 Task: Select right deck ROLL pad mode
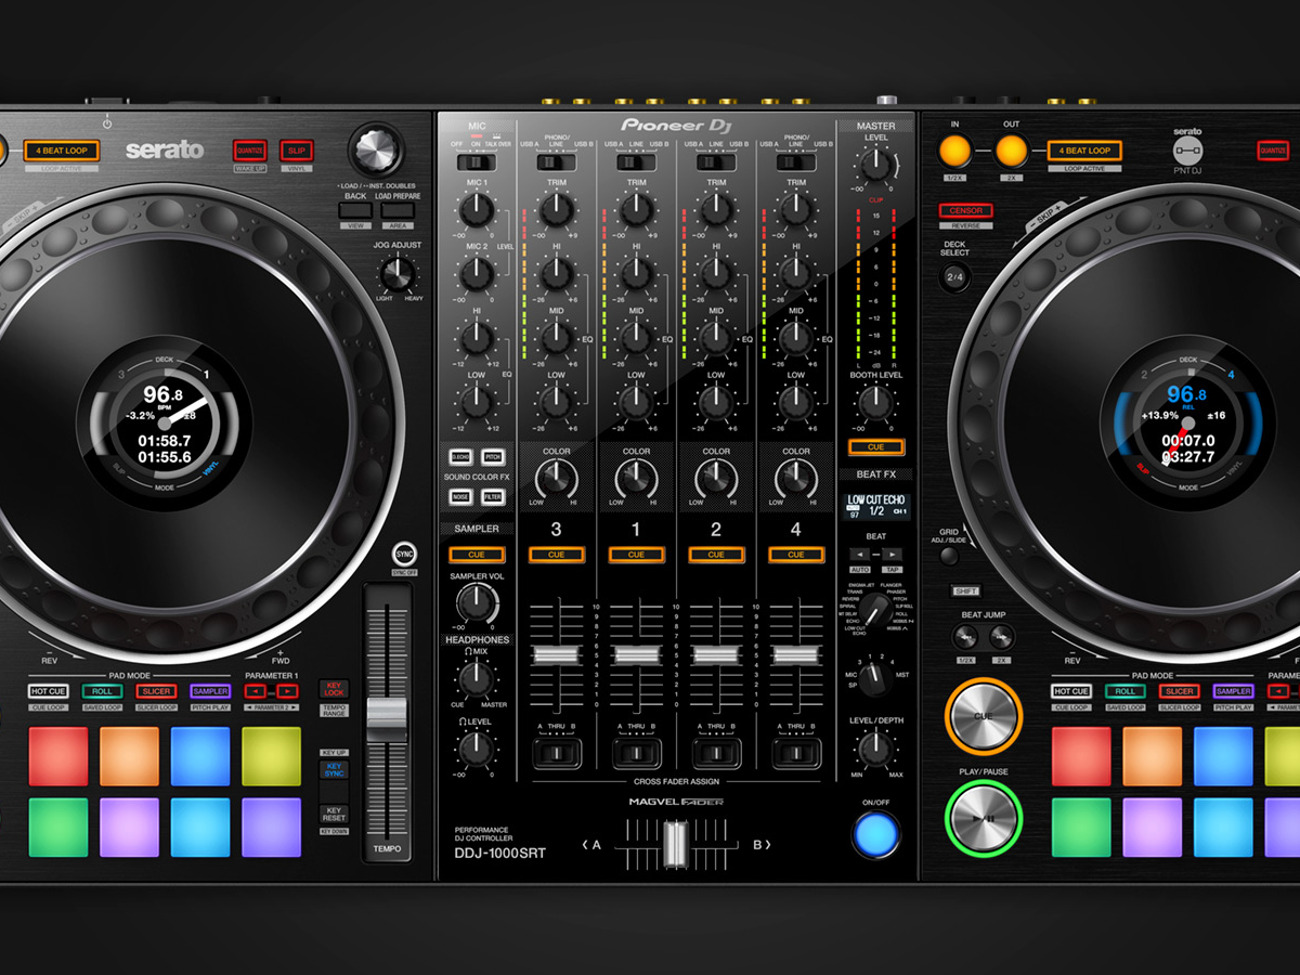1125,691
